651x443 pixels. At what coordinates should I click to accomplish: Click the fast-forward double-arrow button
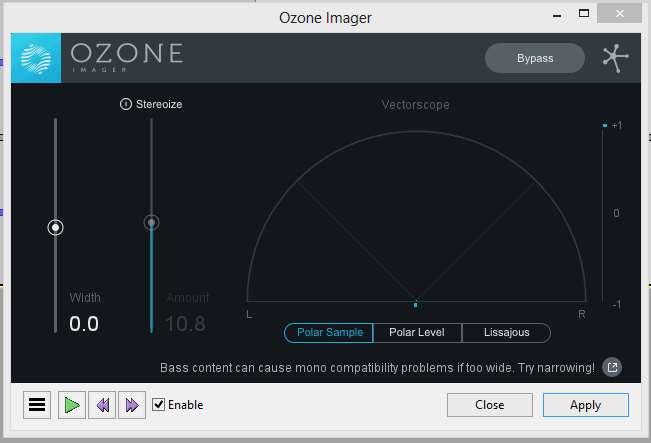coord(132,405)
